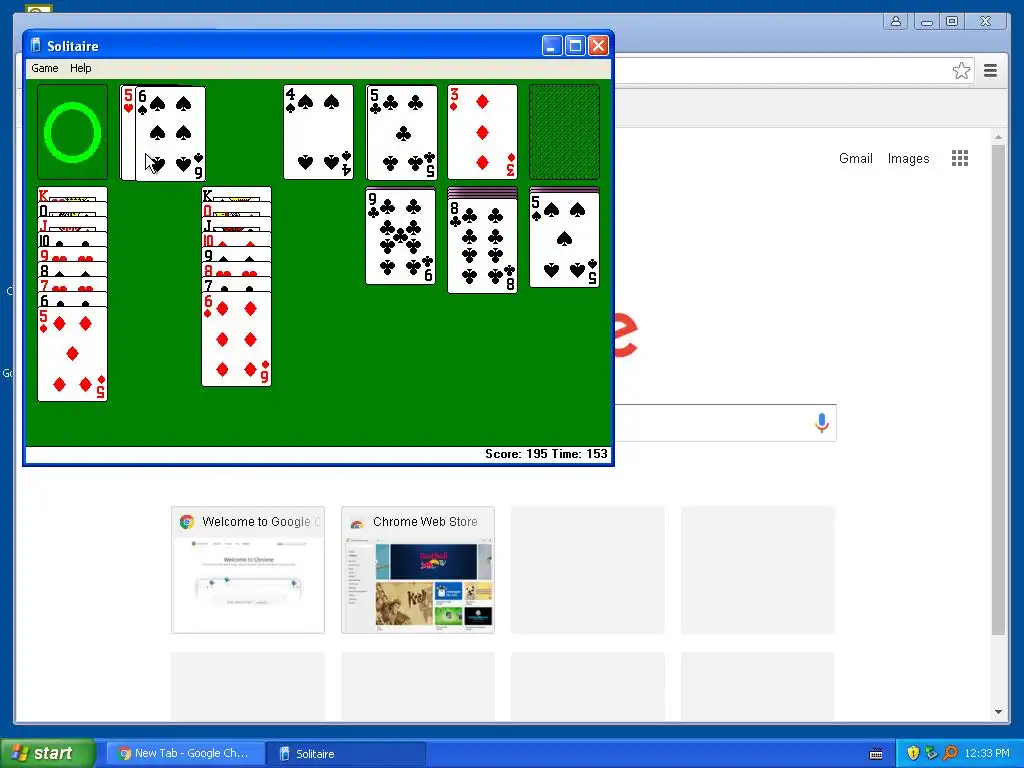The height and width of the screenshot is (768, 1024).
Task: Start voice search with microphone icon
Action: 822,423
